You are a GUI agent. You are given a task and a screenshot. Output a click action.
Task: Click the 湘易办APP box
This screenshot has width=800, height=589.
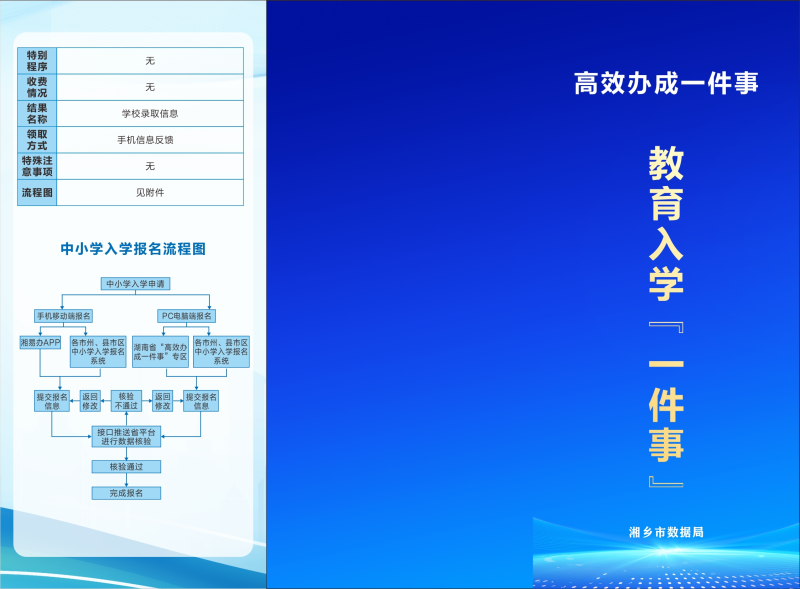41,342
